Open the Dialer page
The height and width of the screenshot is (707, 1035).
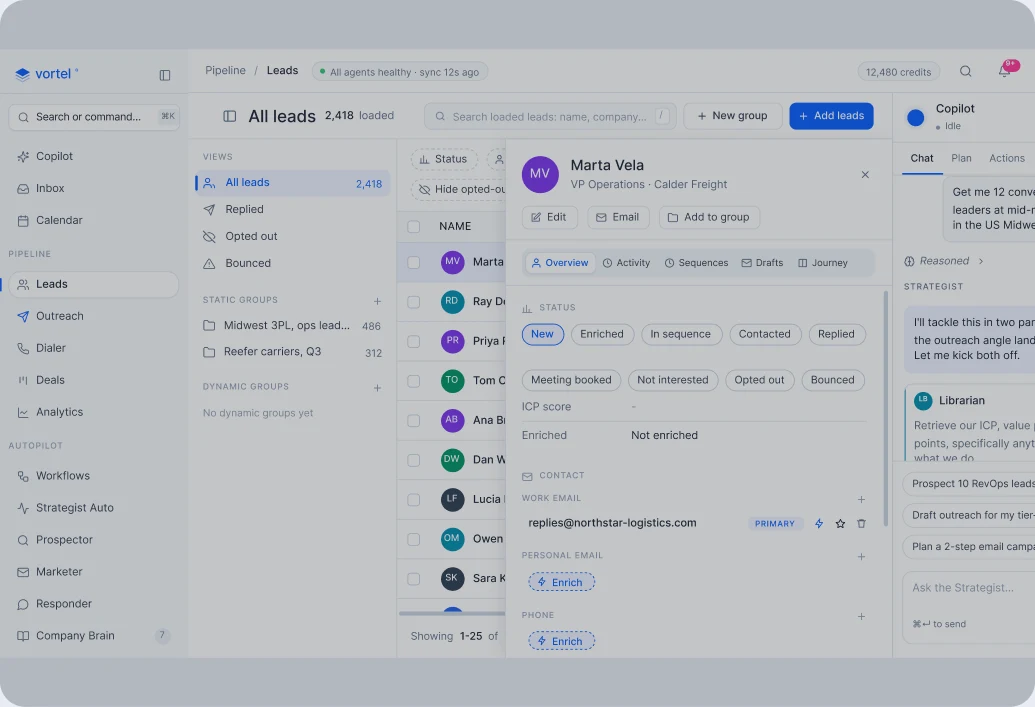click(94, 348)
